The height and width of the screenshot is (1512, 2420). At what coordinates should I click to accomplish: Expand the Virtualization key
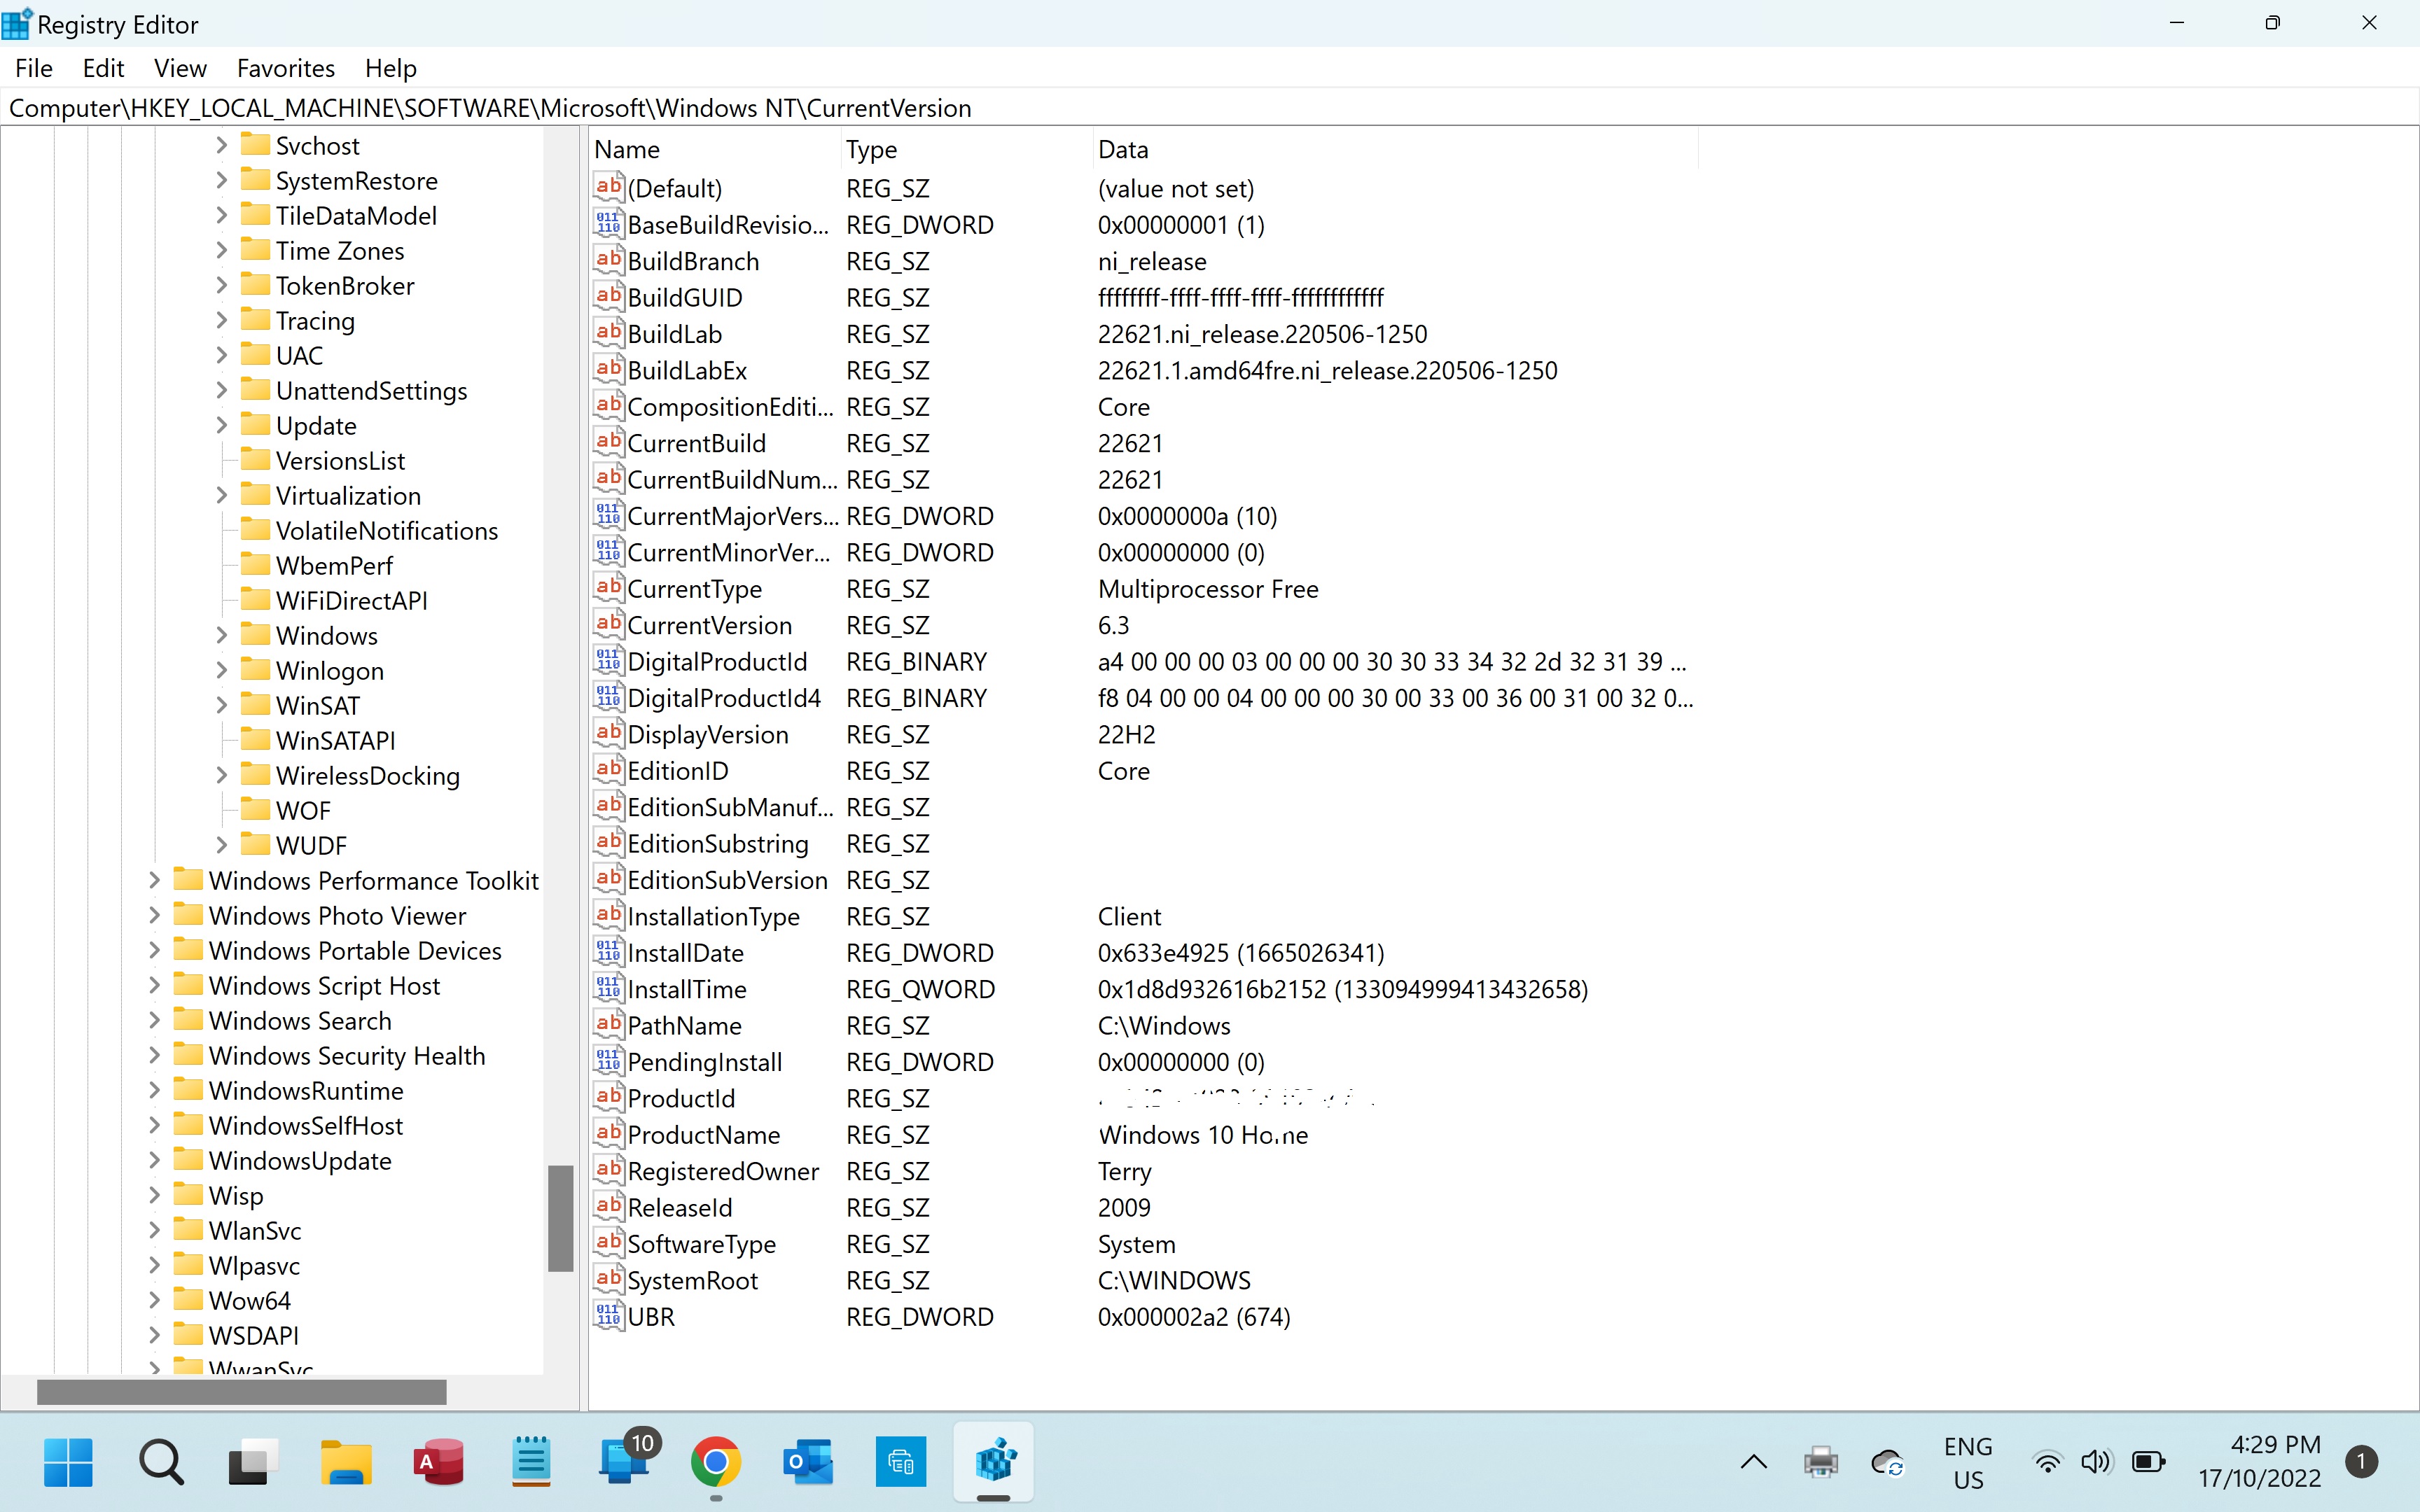point(222,495)
